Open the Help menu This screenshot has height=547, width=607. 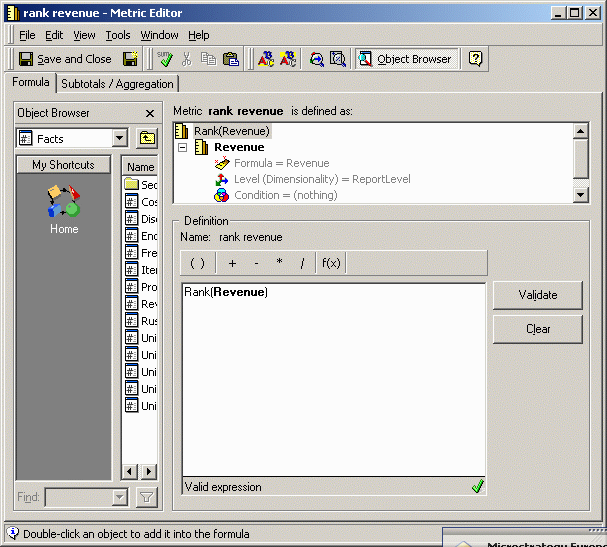199,35
